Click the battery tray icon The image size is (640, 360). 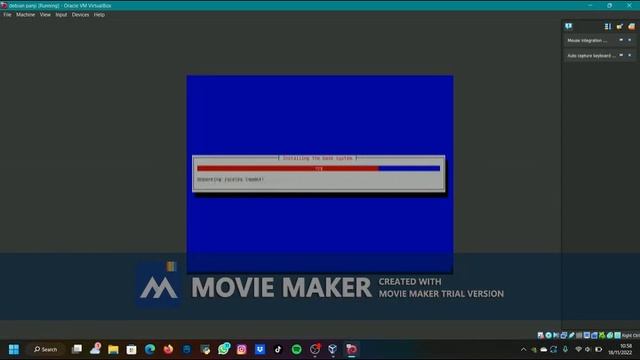coord(599,349)
